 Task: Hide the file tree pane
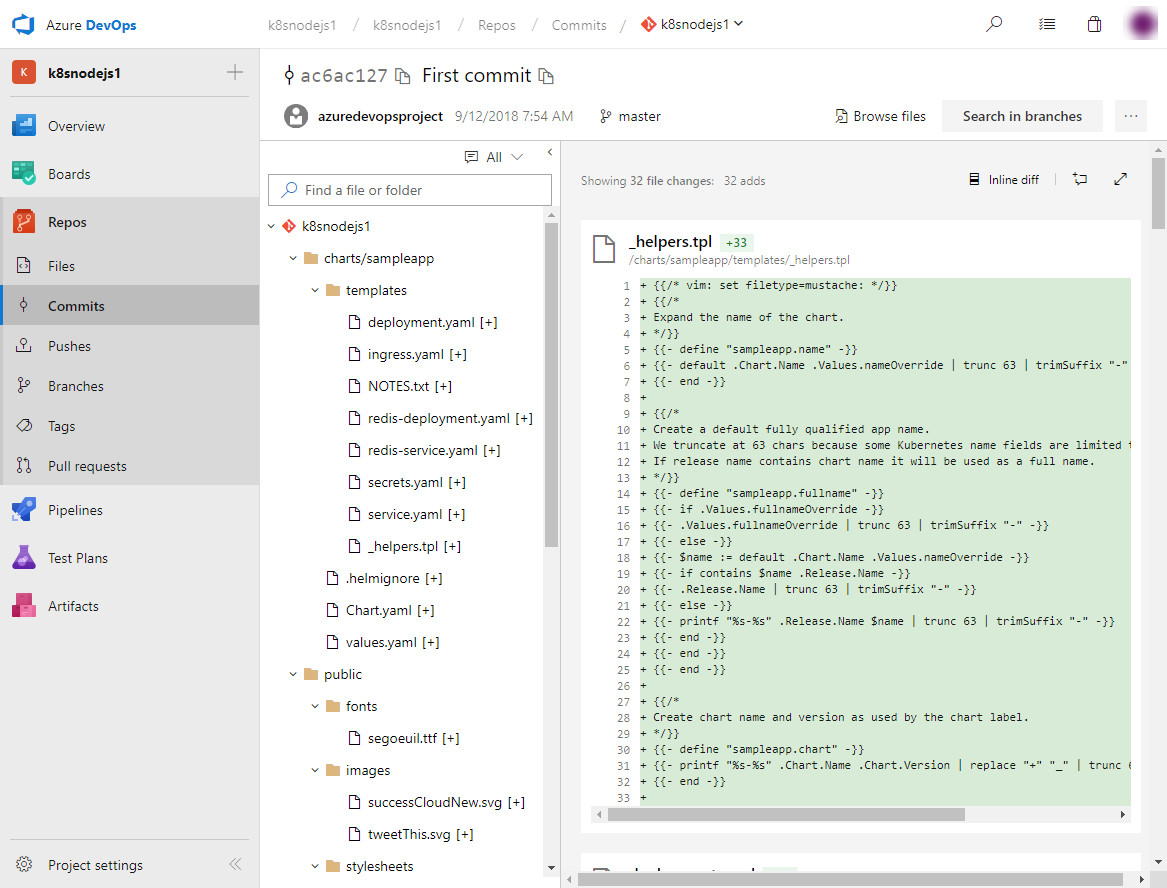[x=549, y=153]
